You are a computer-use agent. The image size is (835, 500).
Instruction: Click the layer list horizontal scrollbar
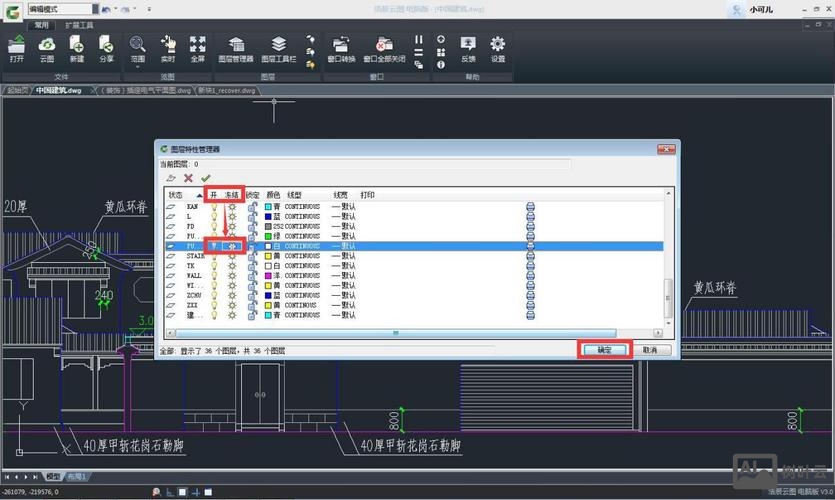(396, 333)
